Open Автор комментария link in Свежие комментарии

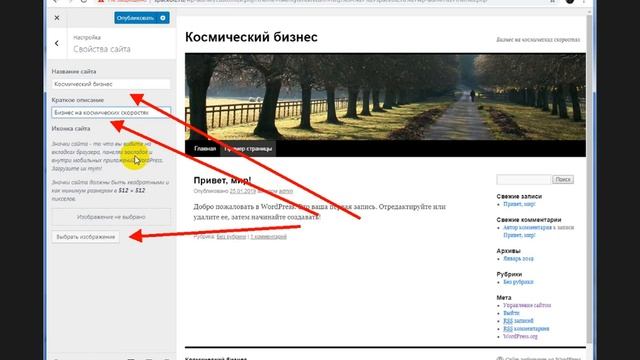pos(527,227)
